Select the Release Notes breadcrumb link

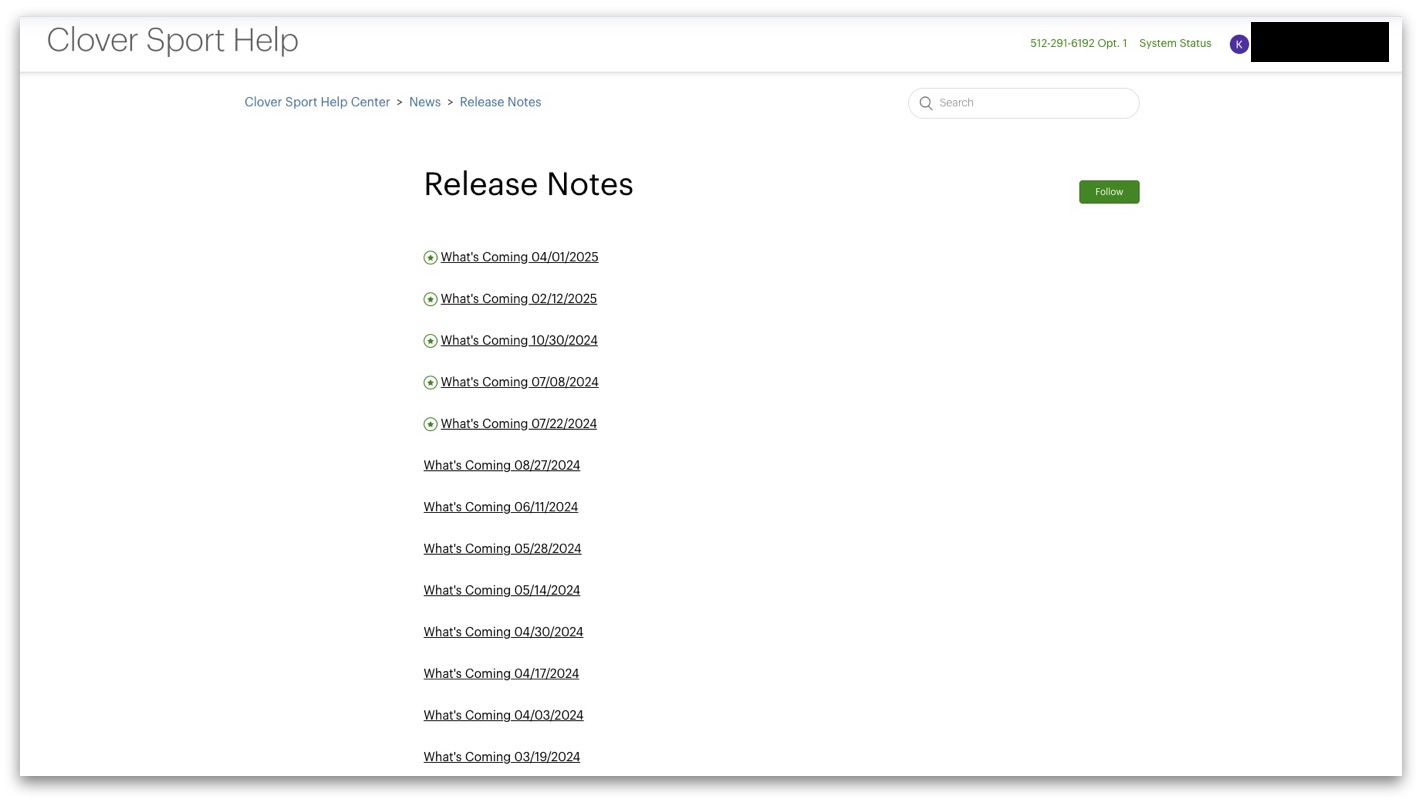click(x=500, y=102)
